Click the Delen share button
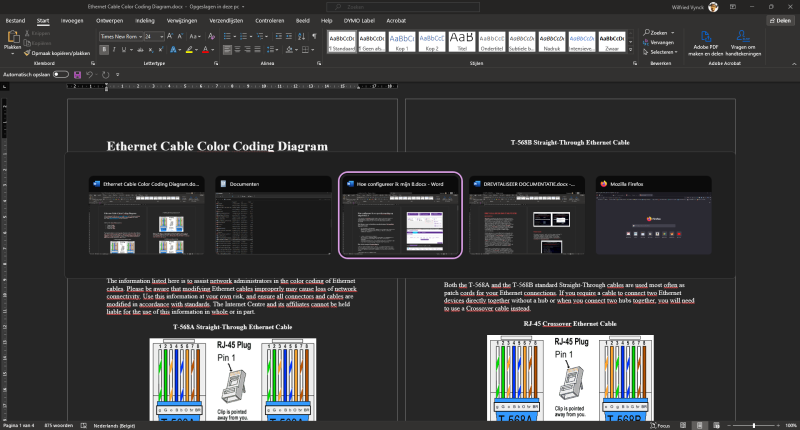 pos(780,20)
